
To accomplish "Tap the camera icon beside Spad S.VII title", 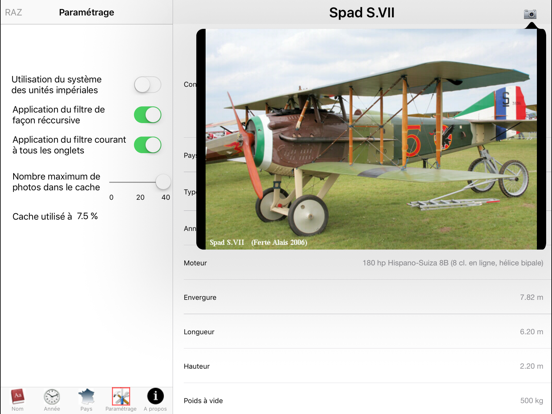I will tap(530, 14).
